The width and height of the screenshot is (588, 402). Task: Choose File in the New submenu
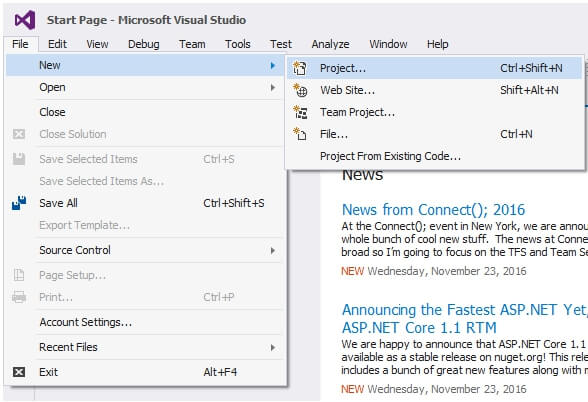point(434,134)
